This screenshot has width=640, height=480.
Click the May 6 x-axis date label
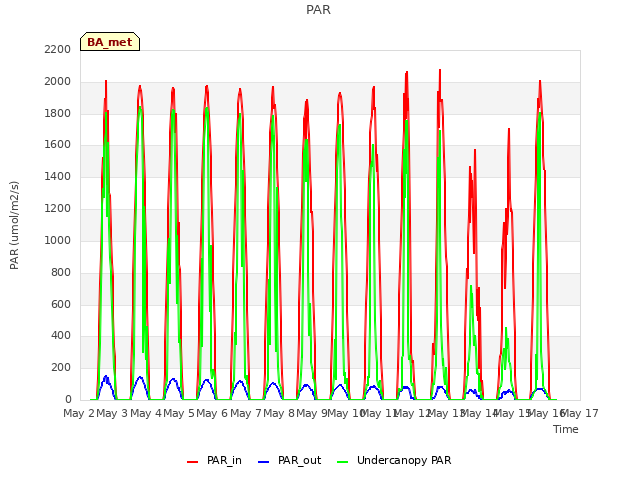click(212, 413)
